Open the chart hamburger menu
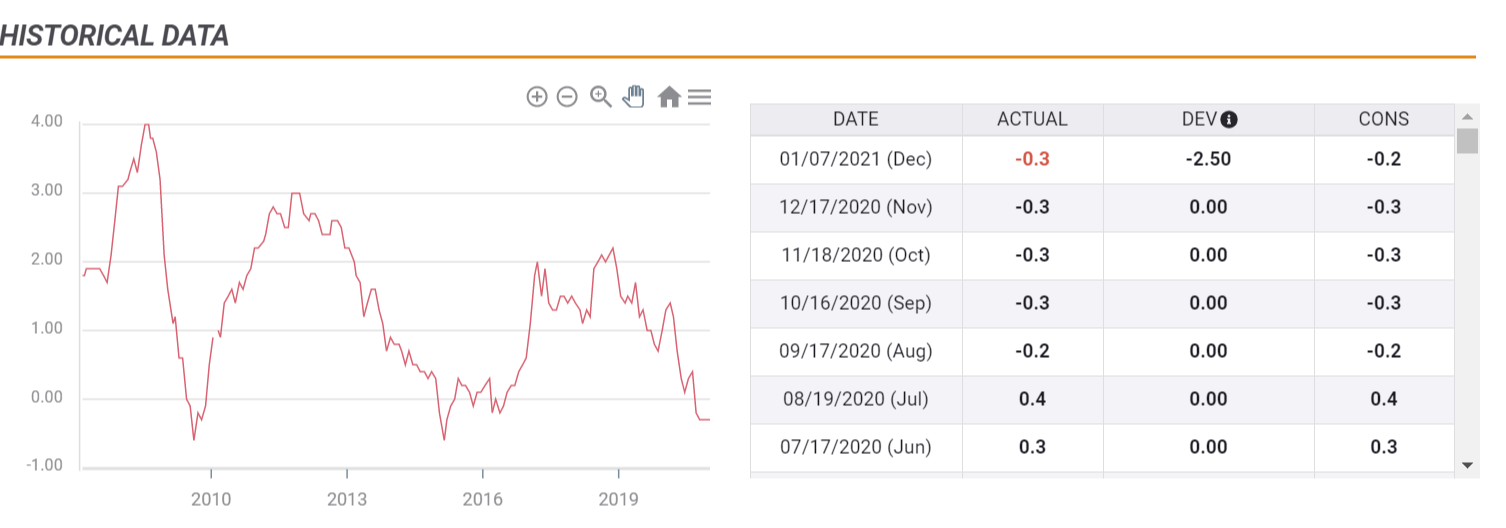 [700, 97]
